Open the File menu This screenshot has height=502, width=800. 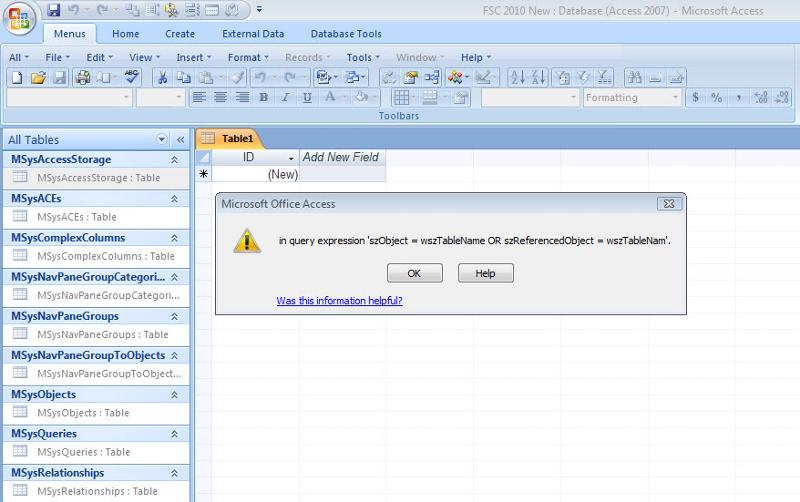pos(58,57)
